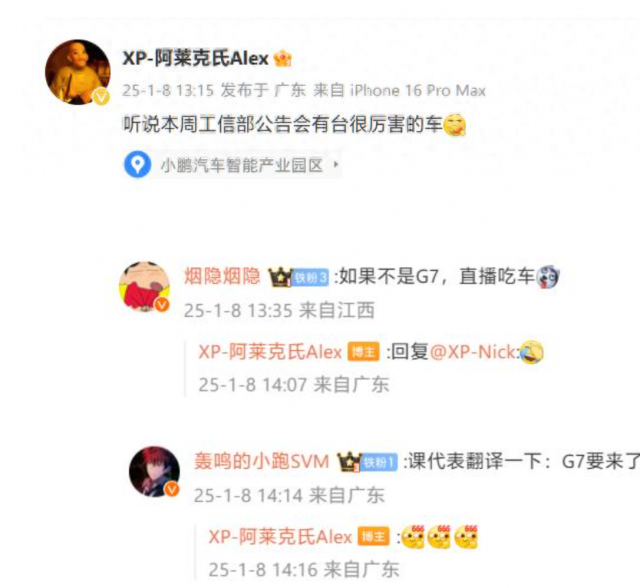
Task: Click the 铁粉1 fan badge
Action: 380,463
